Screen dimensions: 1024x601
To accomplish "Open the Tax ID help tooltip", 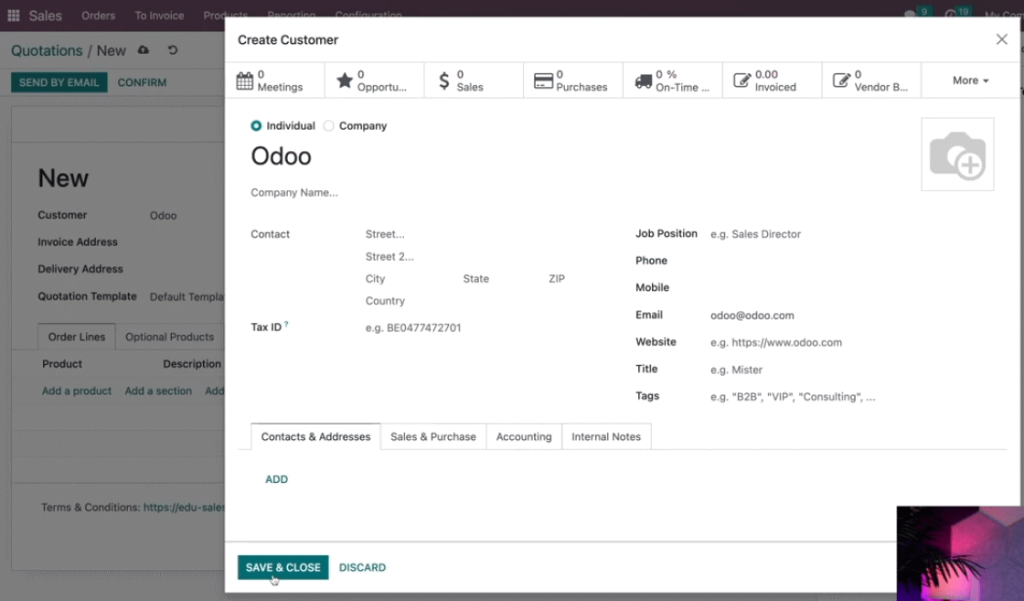I will point(286,324).
